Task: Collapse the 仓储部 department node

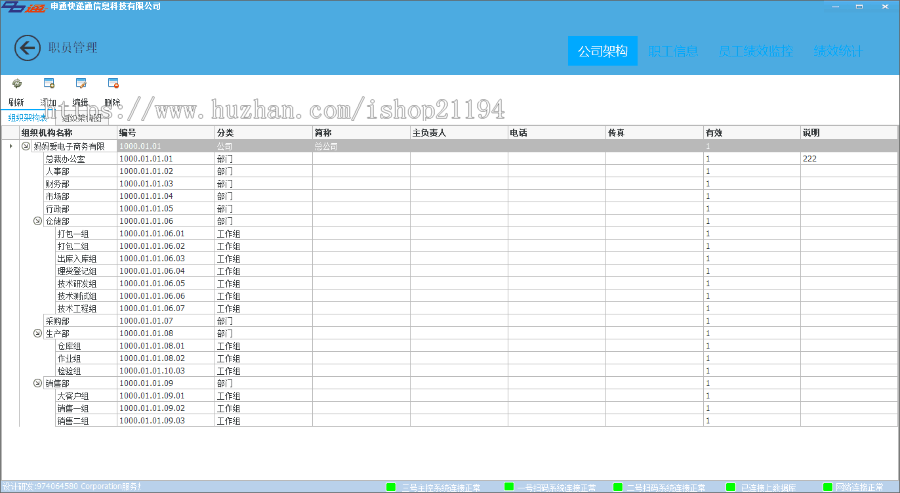Action: click(38, 221)
